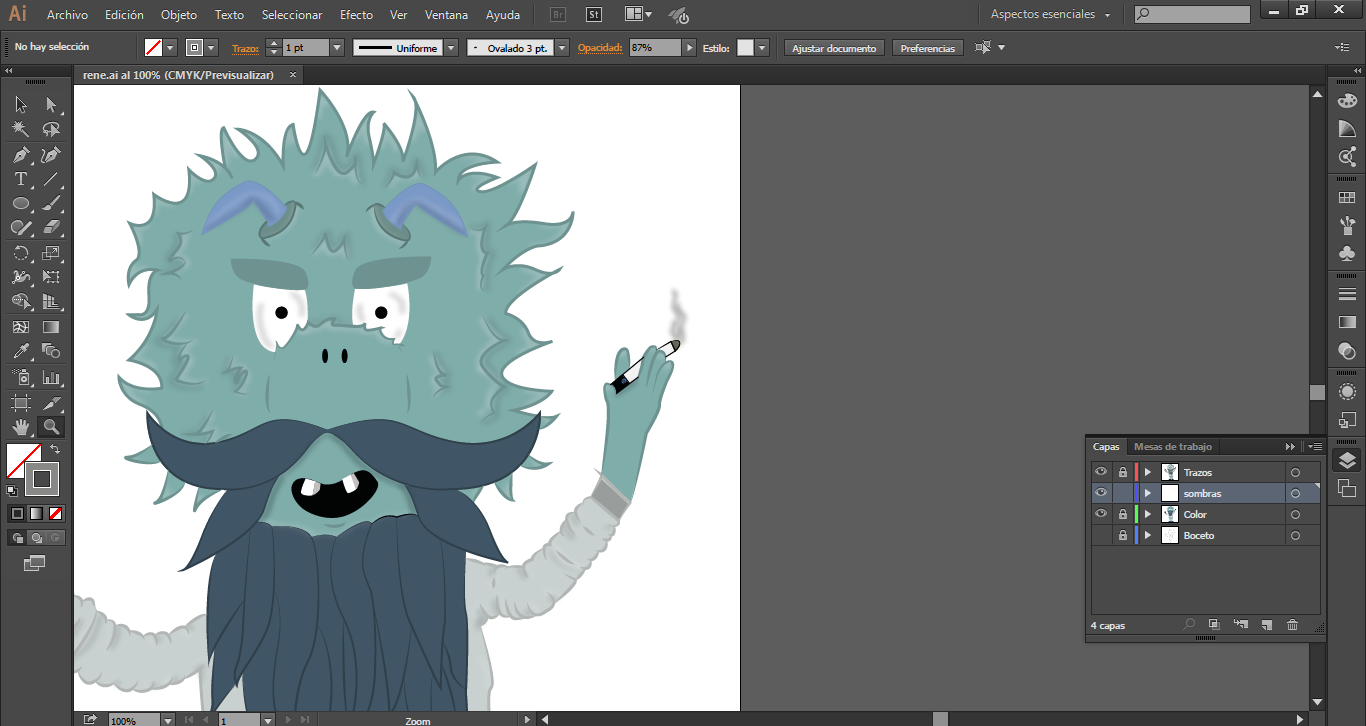
Task: Open the Efecto menu
Action: 356,15
